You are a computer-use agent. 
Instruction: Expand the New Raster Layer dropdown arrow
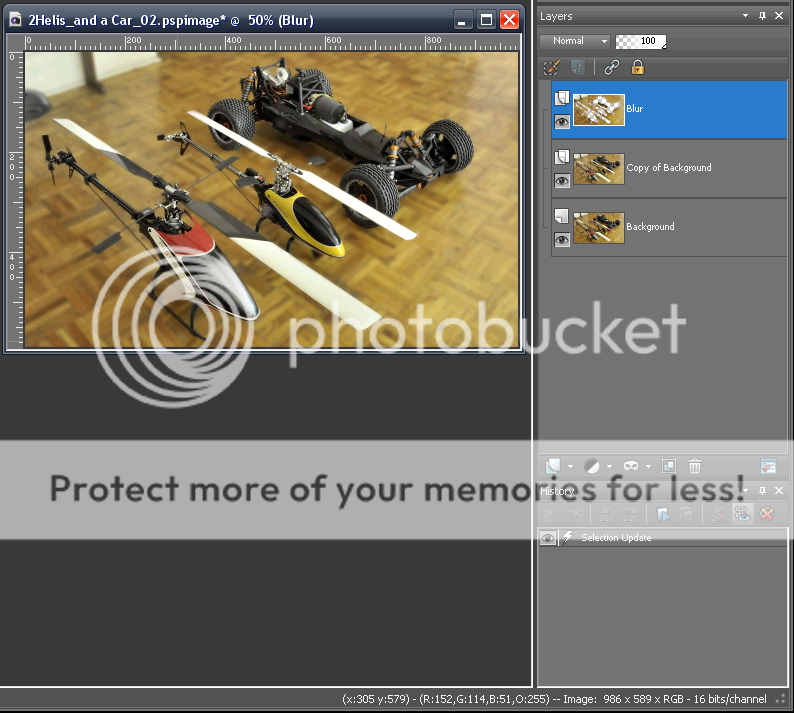(x=570, y=466)
